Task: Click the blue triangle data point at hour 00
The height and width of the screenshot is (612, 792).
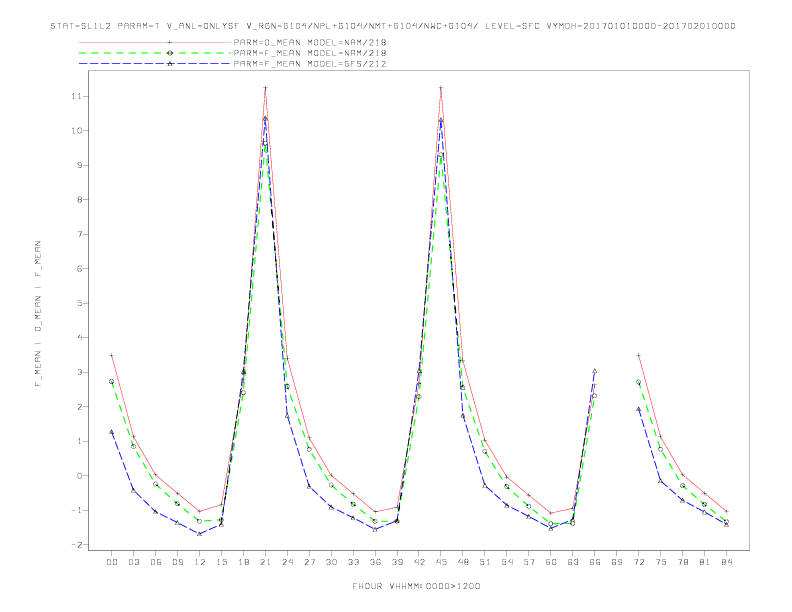Action: 112,432
